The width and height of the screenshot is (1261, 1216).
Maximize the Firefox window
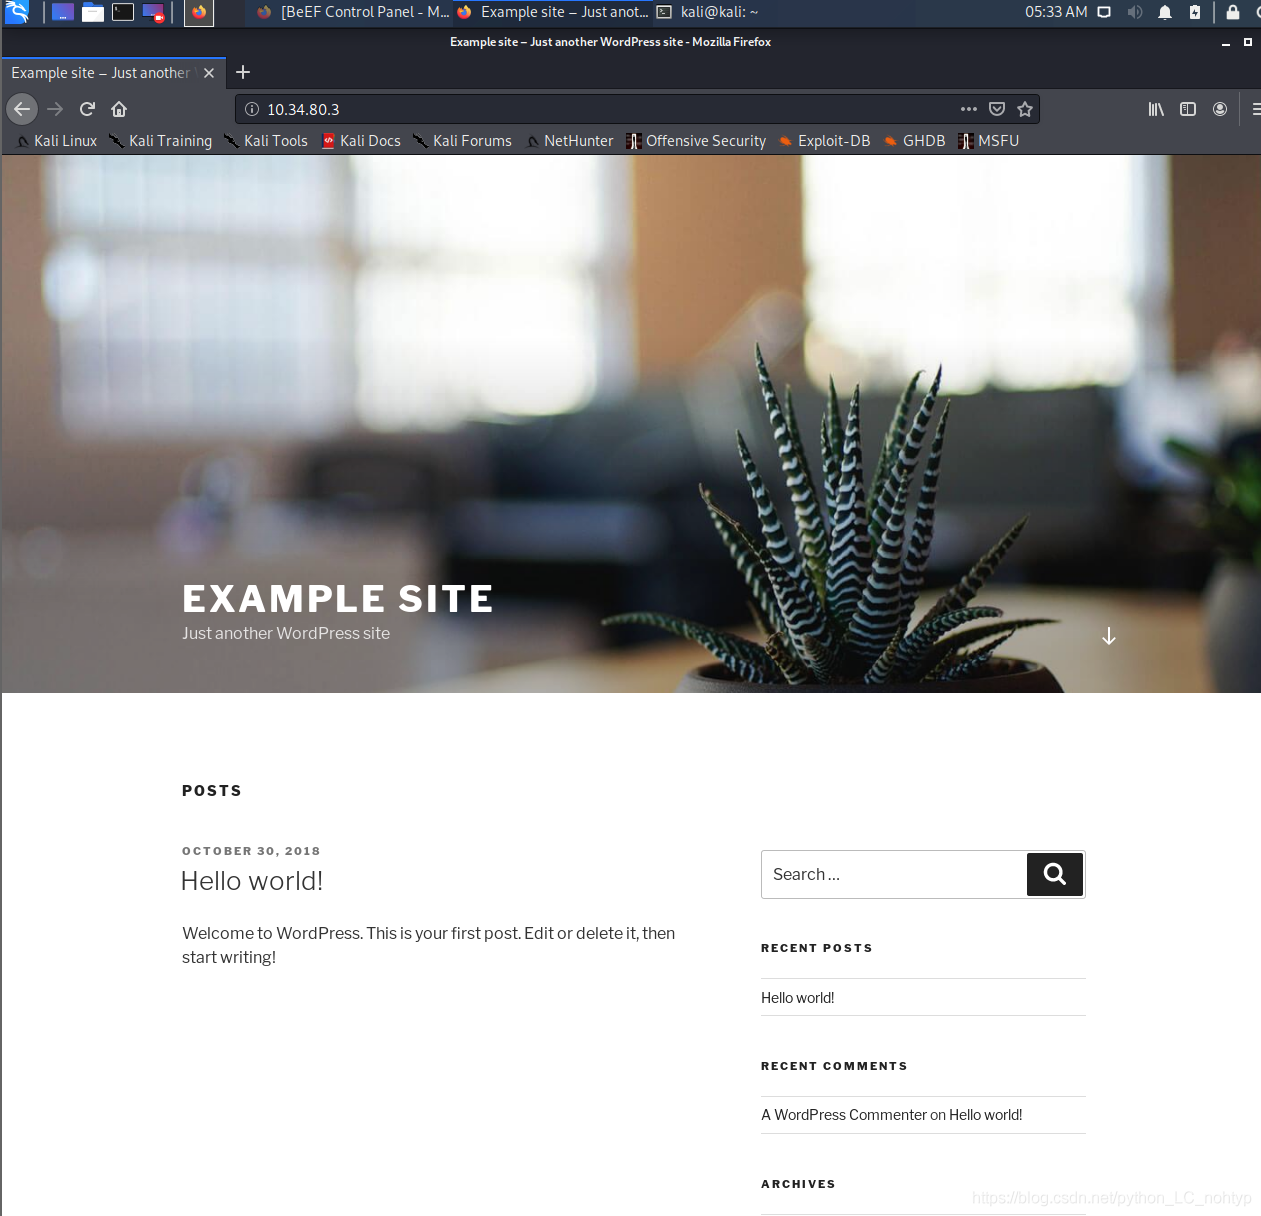coord(1247,42)
